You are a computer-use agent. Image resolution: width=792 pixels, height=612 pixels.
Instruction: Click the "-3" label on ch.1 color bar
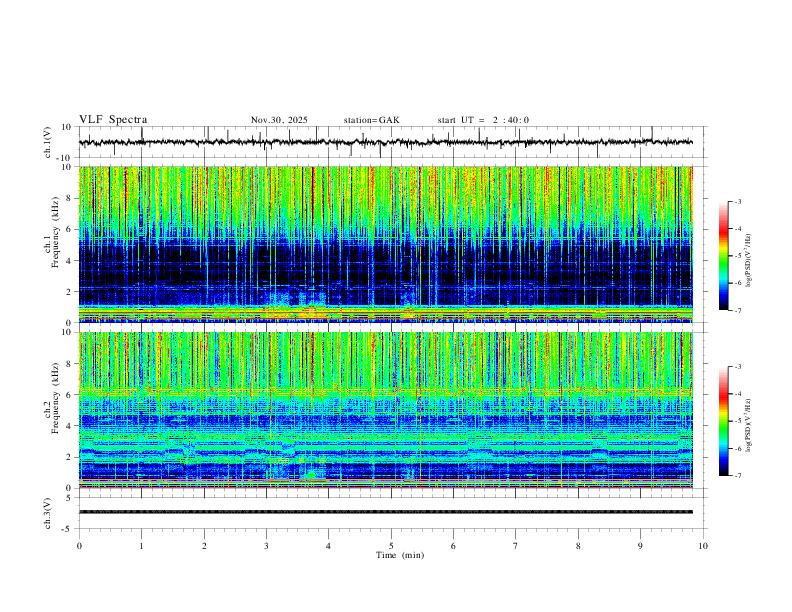(738, 201)
